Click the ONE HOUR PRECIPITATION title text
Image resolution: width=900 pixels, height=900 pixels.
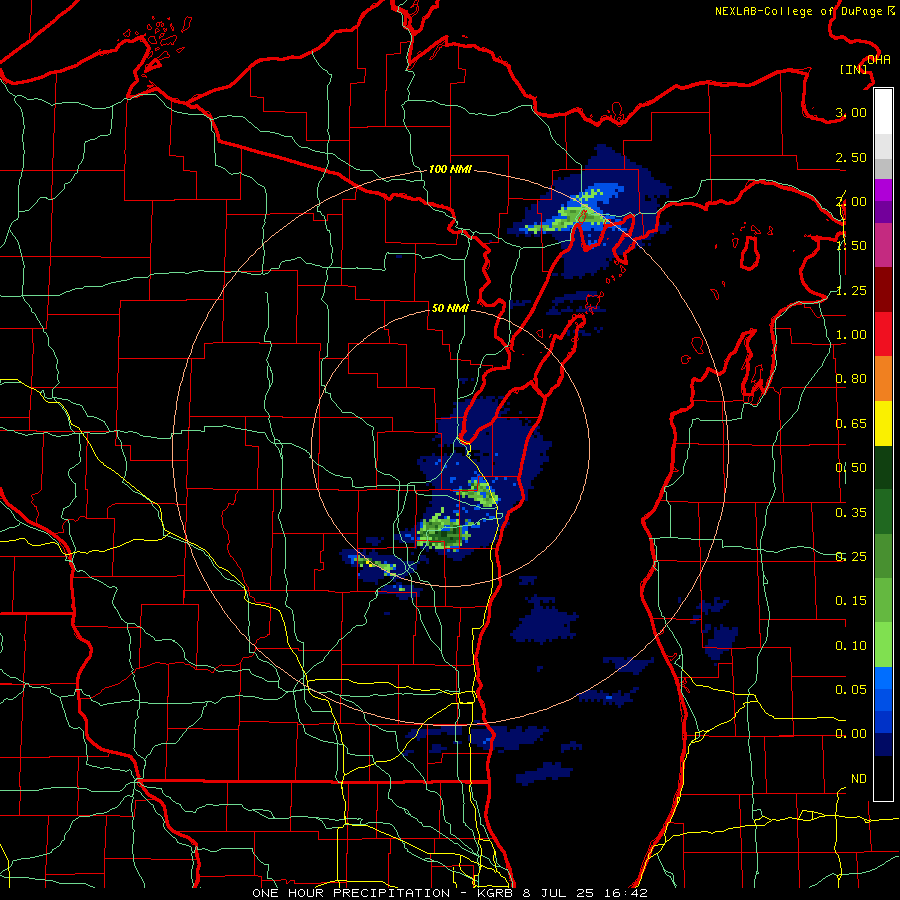point(351,893)
